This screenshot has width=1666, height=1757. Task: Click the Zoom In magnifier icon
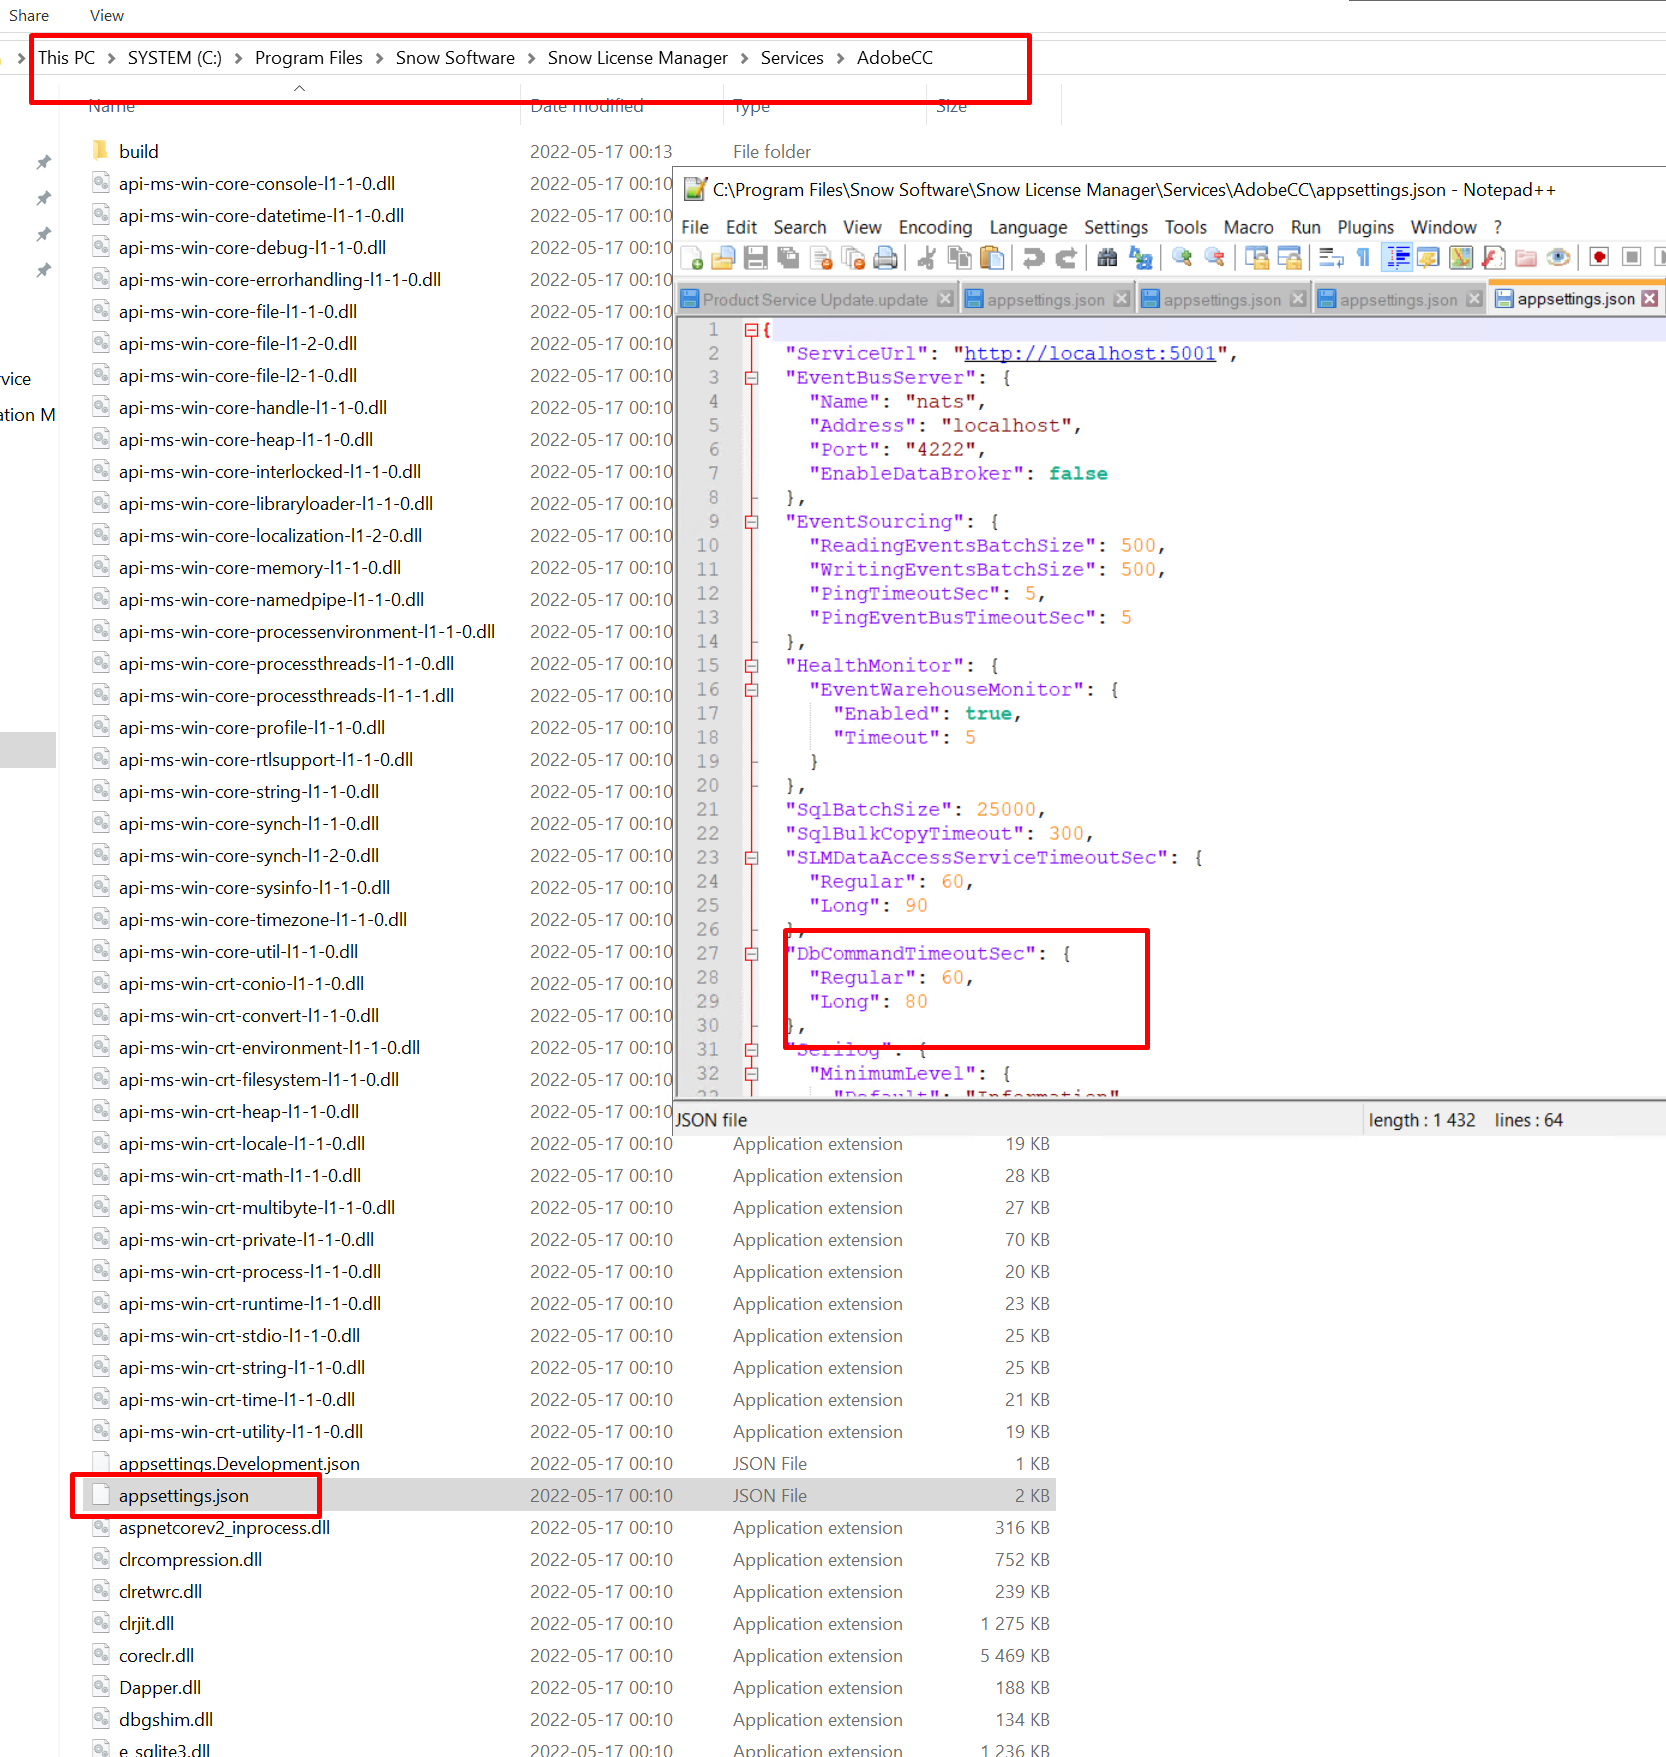tap(1182, 258)
